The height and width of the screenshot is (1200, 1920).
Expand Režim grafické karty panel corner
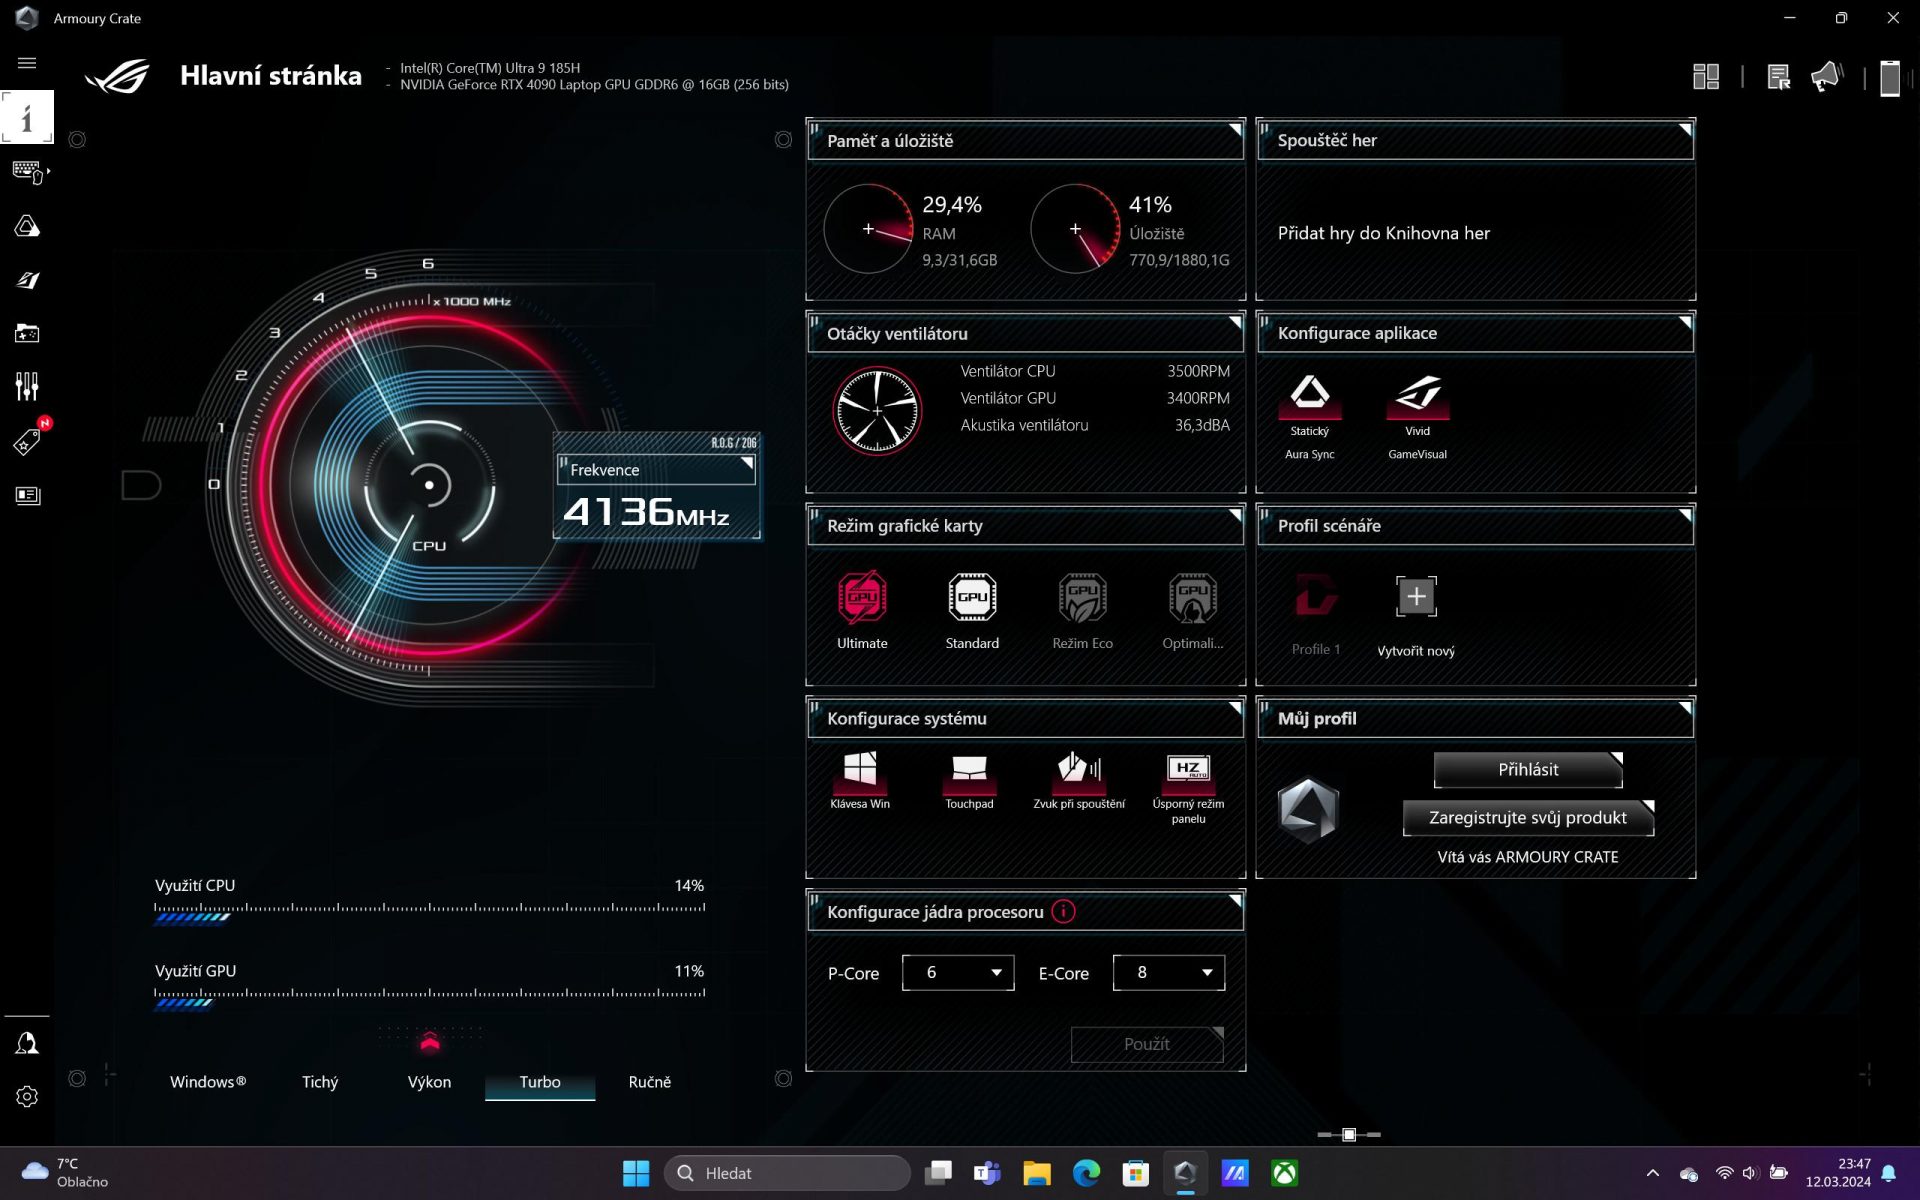pyautogui.click(x=1235, y=516)
